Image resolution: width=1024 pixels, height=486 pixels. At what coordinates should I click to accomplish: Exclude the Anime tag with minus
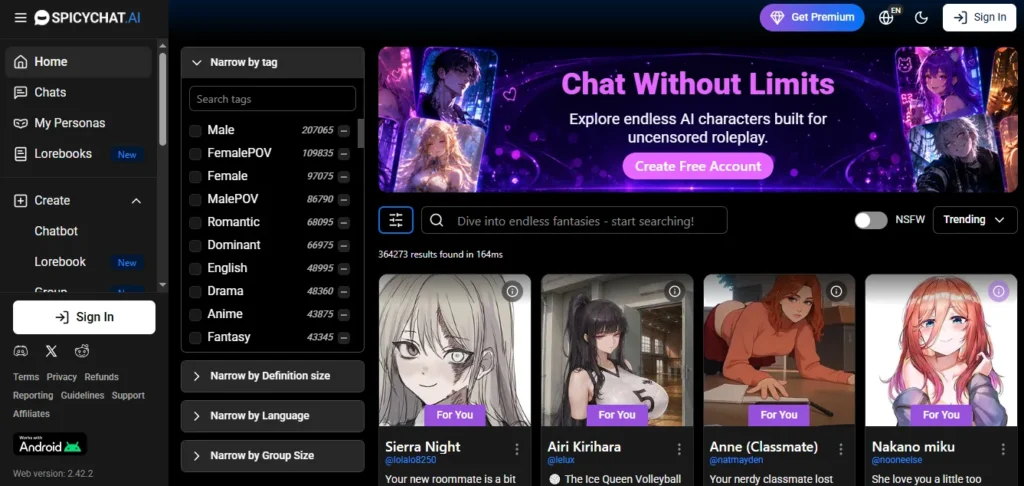click(344, 315)
